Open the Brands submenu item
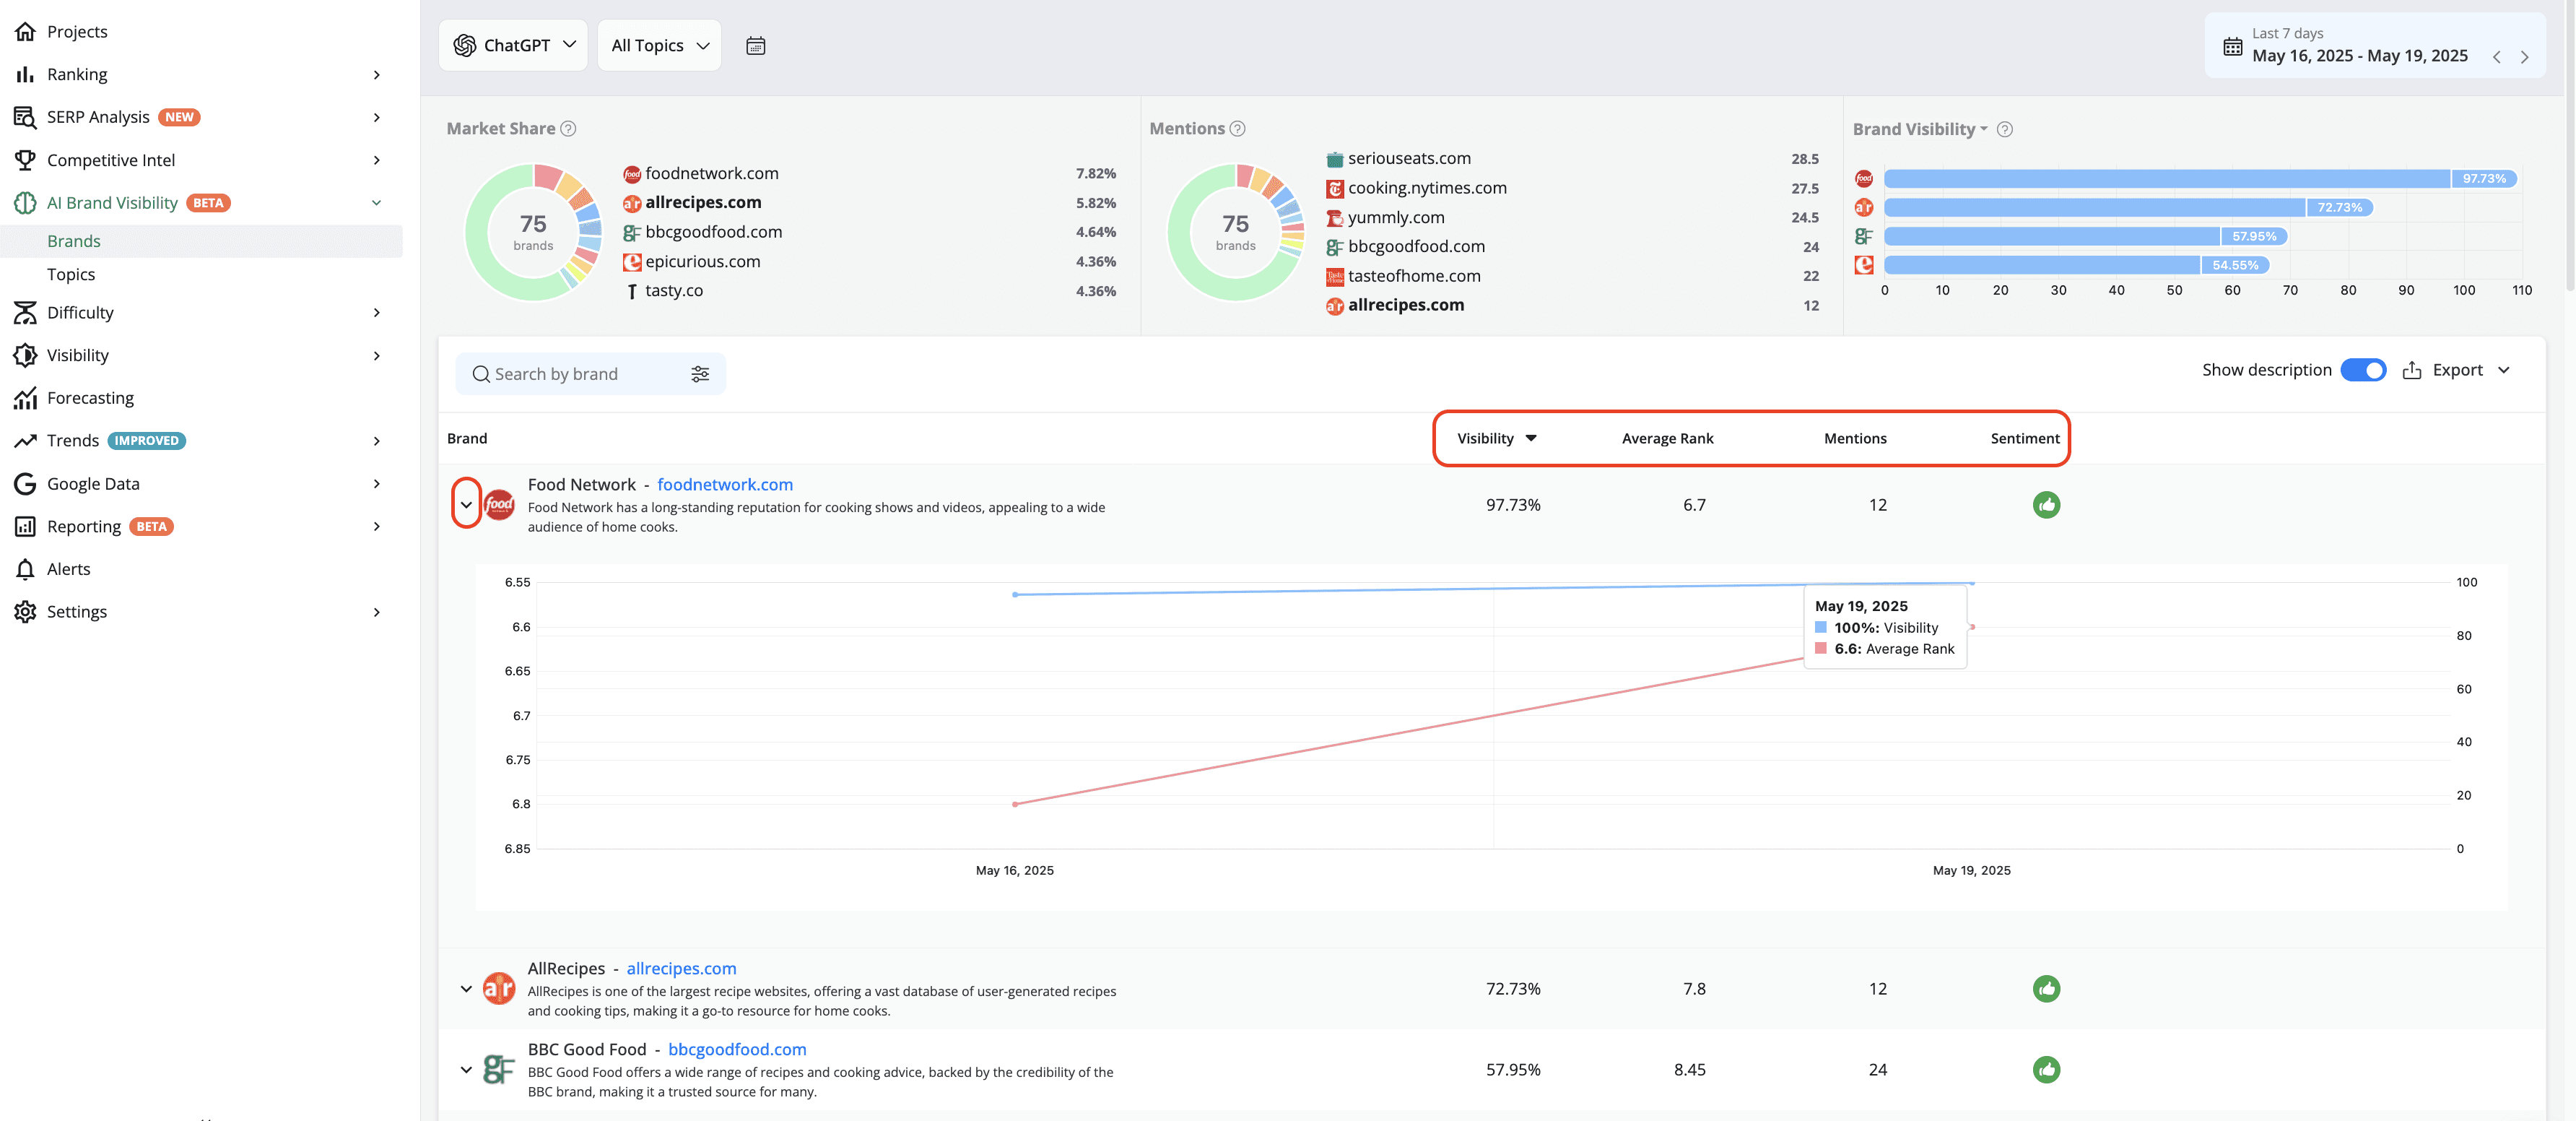This screenshot has width=2576, height=1121. (201, 241)
